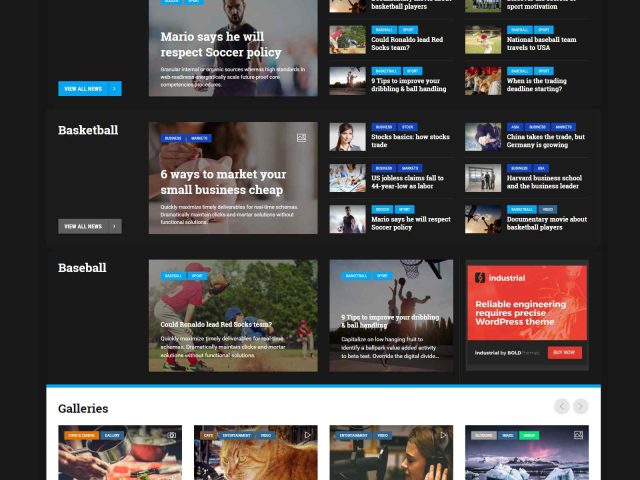Open the large 'Could Ronaldo lead Red Socks team?' card
The height and width of the screenshot is (480, 640).
(x=233, y=316)
